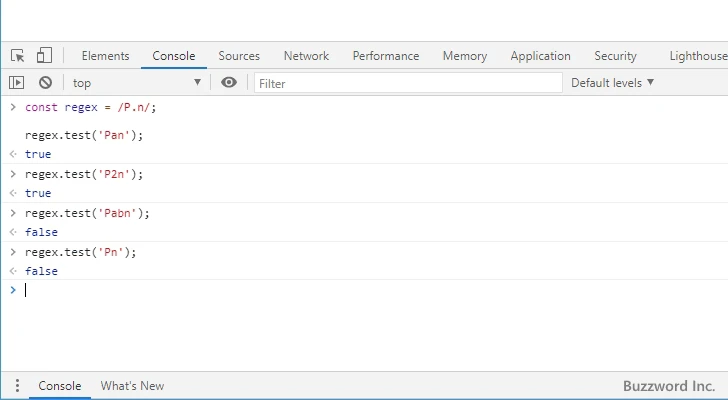Switch to the Memory tab
728x400 pixels.
pos(465,56)
